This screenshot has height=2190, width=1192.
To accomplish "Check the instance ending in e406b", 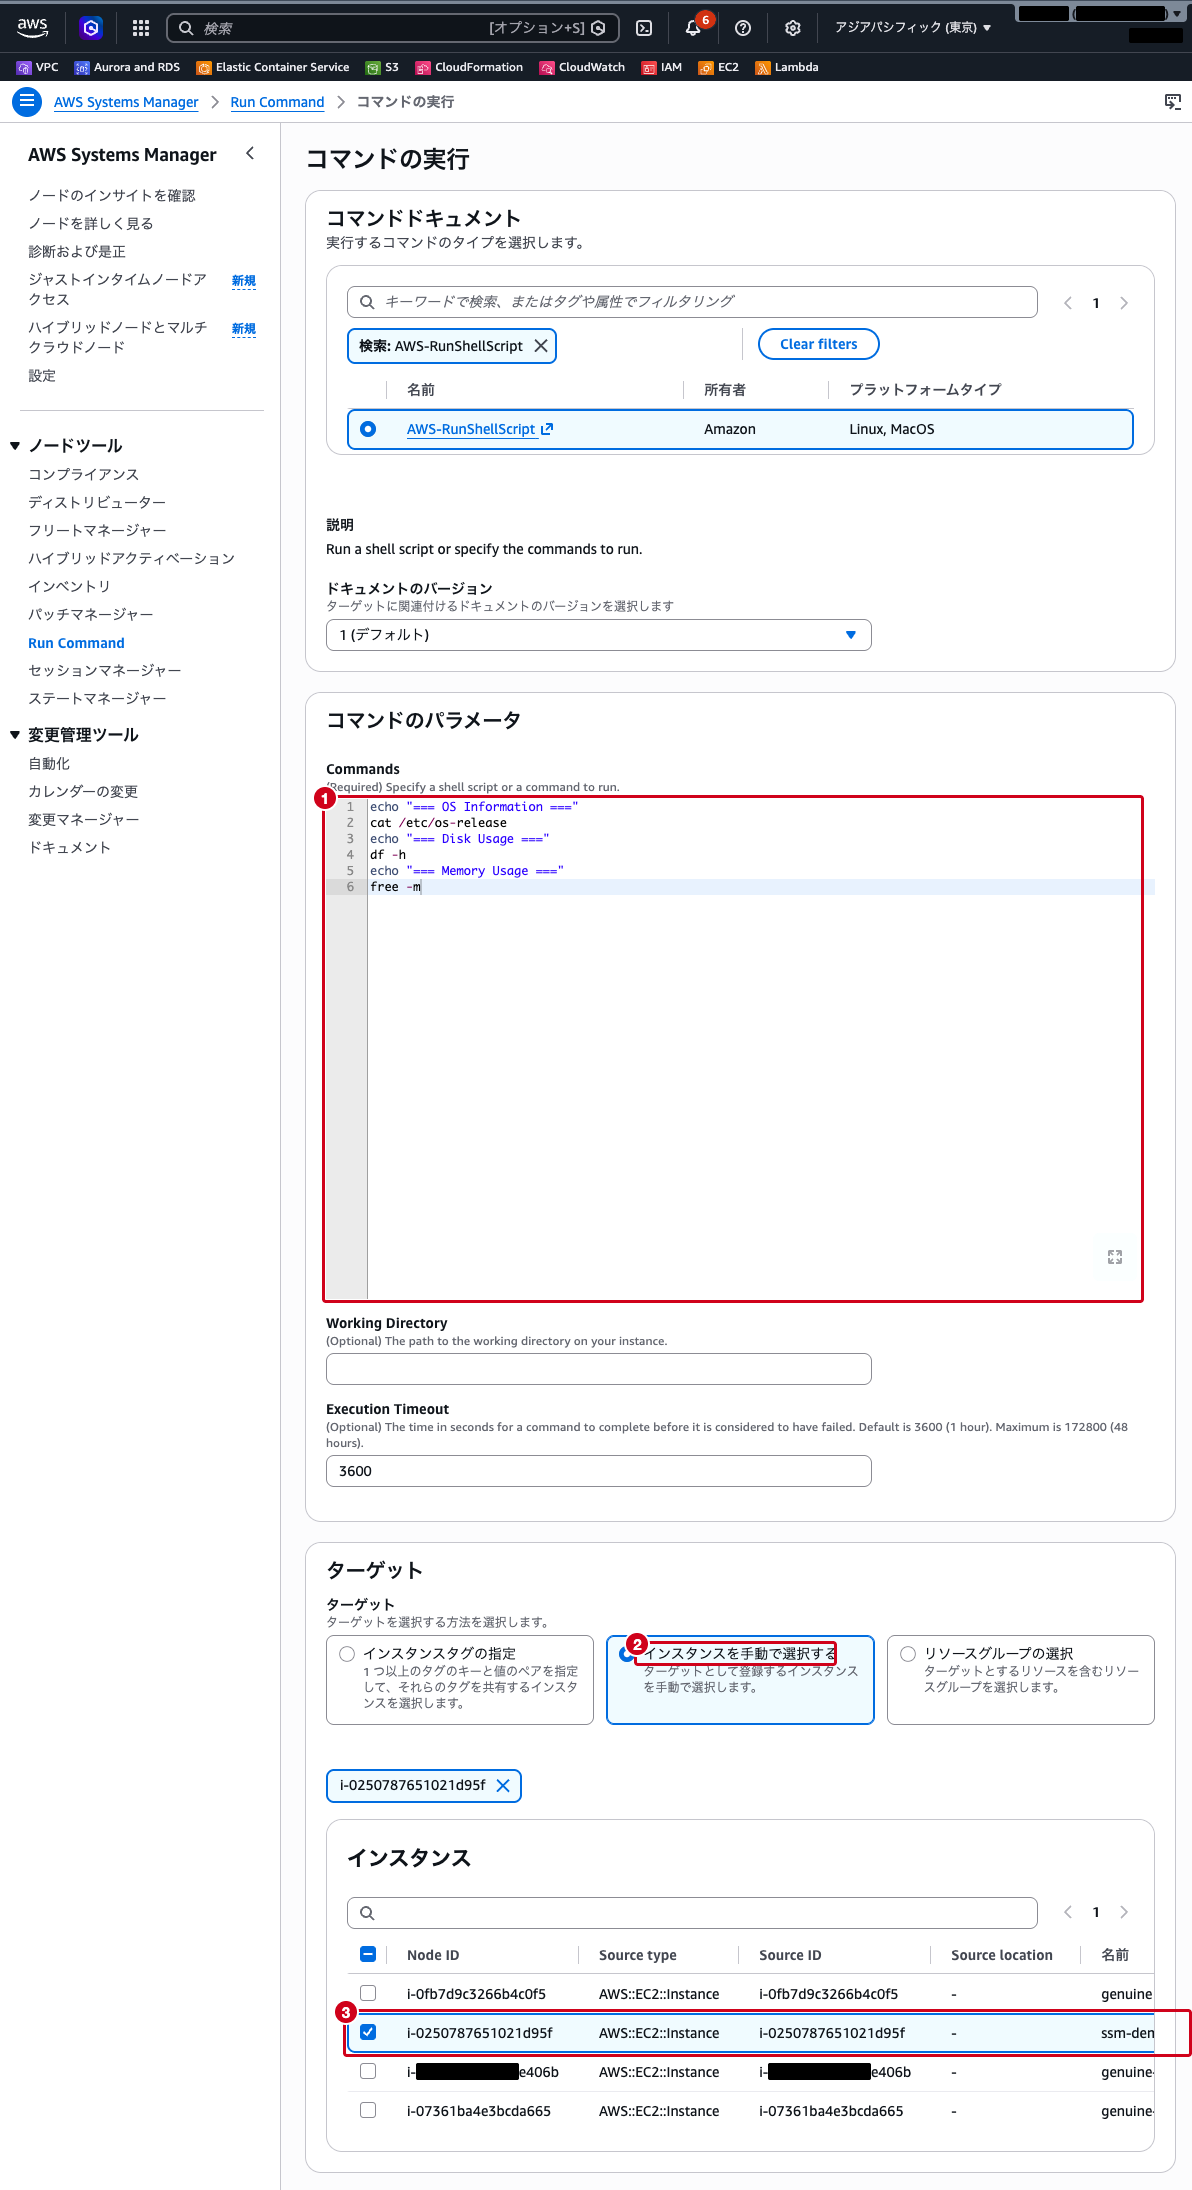I will pos(368,2071).
